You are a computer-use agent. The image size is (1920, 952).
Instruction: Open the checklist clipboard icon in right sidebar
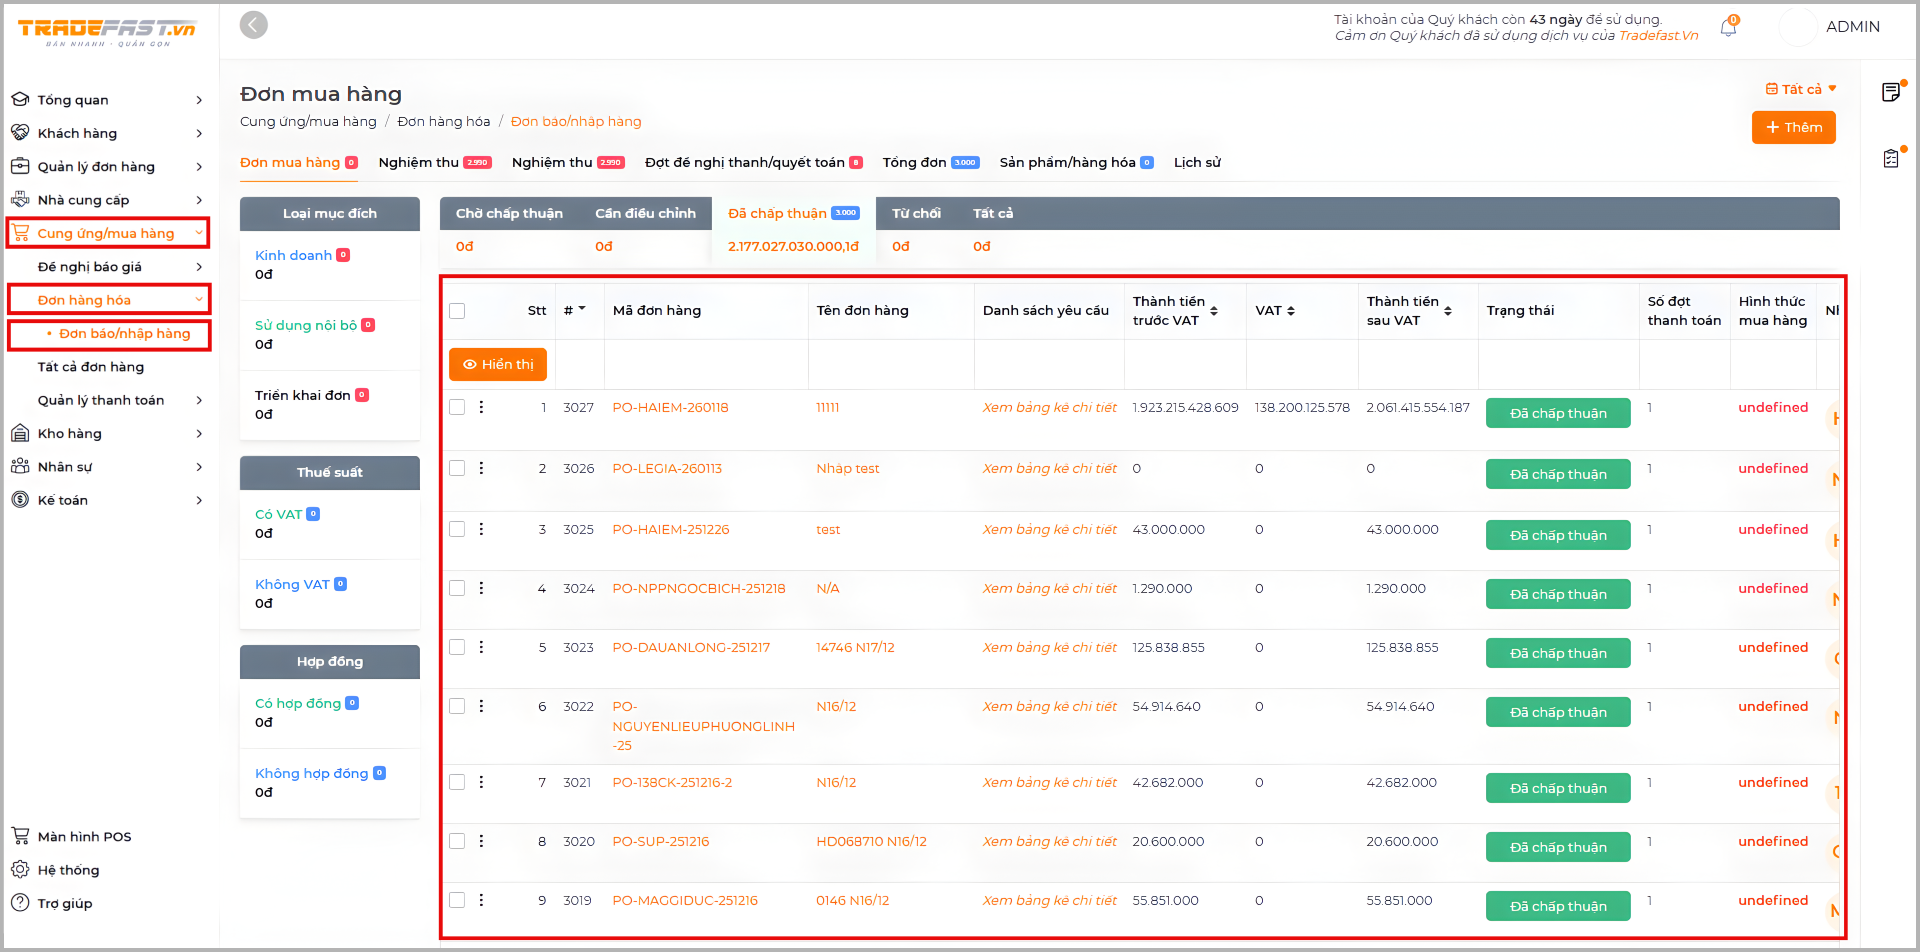pyautogui.click(x=1890, y=158)
